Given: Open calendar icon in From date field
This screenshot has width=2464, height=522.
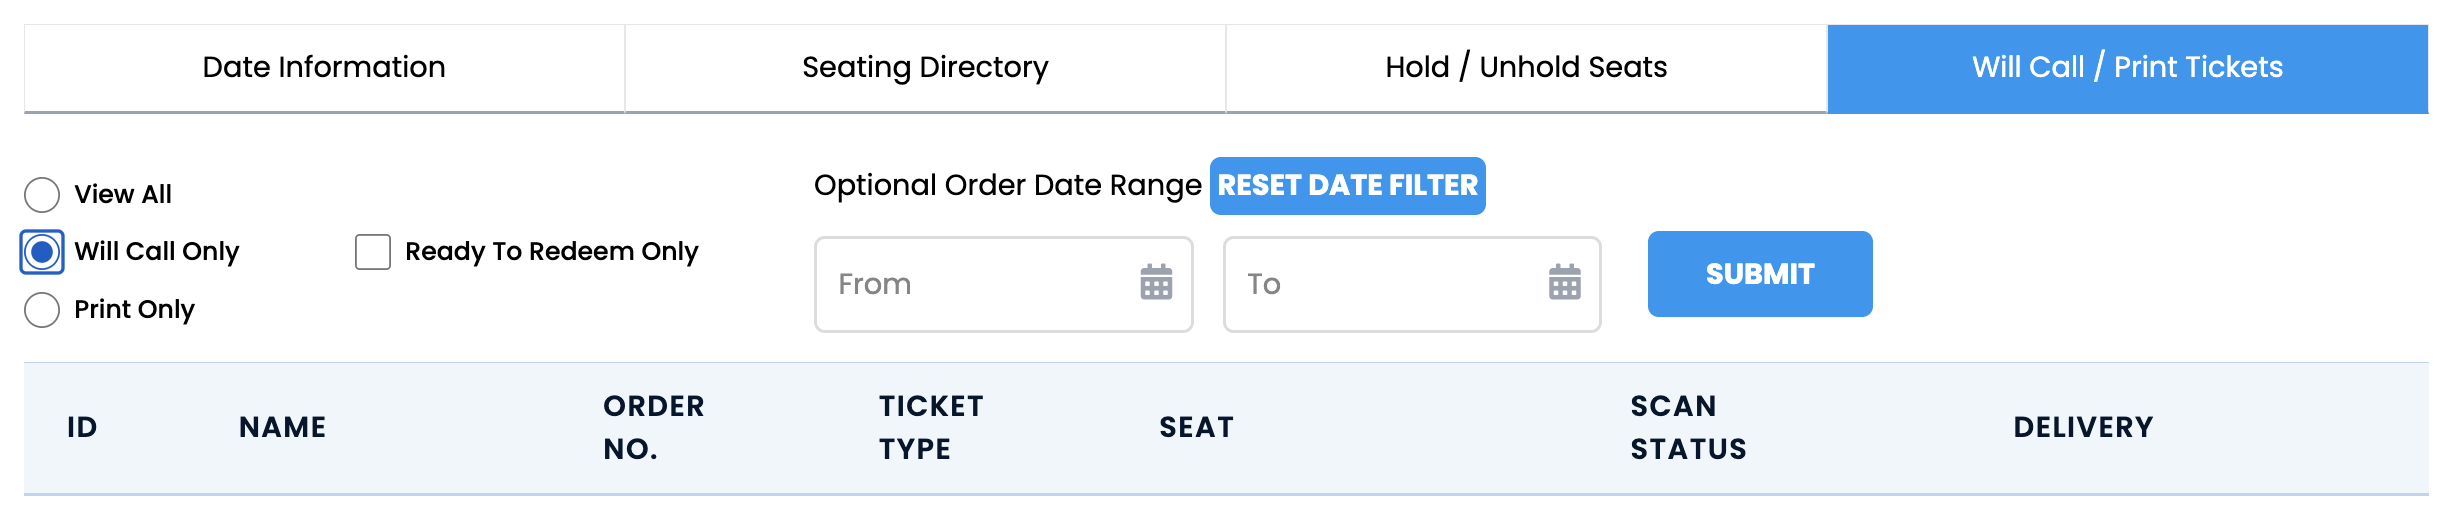Looking at the screenshot, I should coord(1156,283).
